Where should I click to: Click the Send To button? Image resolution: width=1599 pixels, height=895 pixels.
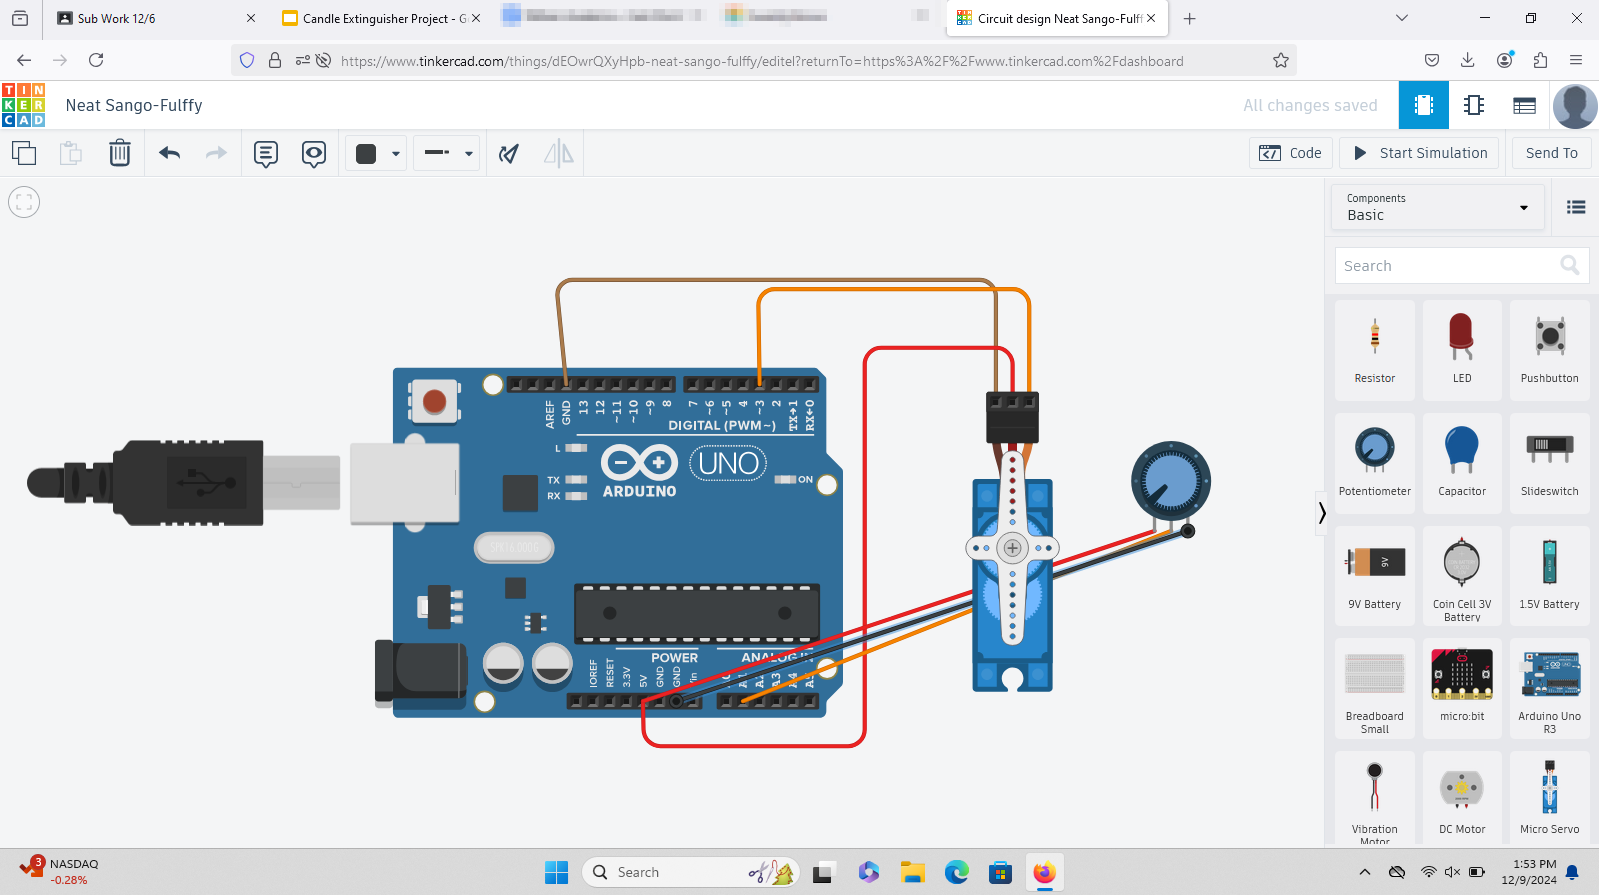click(x=1552, y=153)
